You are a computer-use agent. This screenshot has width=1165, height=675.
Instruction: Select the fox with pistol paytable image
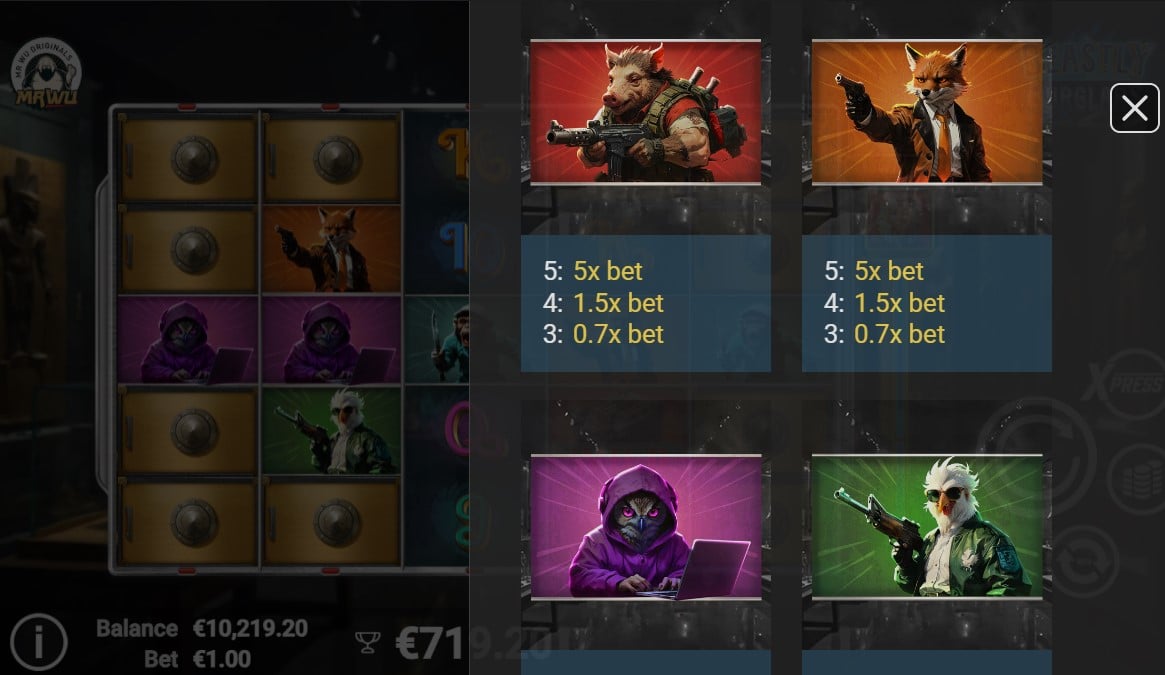927,112
